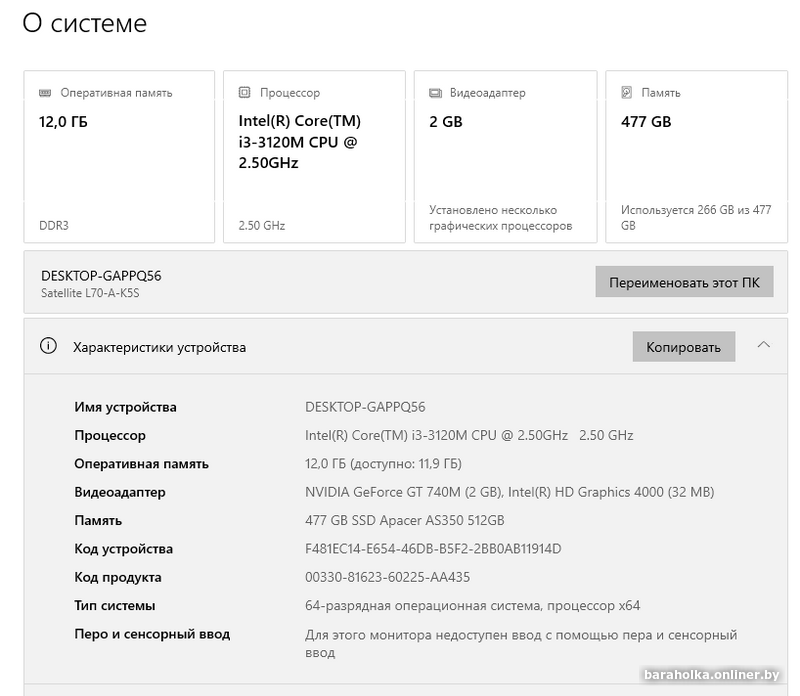
Task: Click the NVIDIA GeForce GT 740M value
Action: 403,492
